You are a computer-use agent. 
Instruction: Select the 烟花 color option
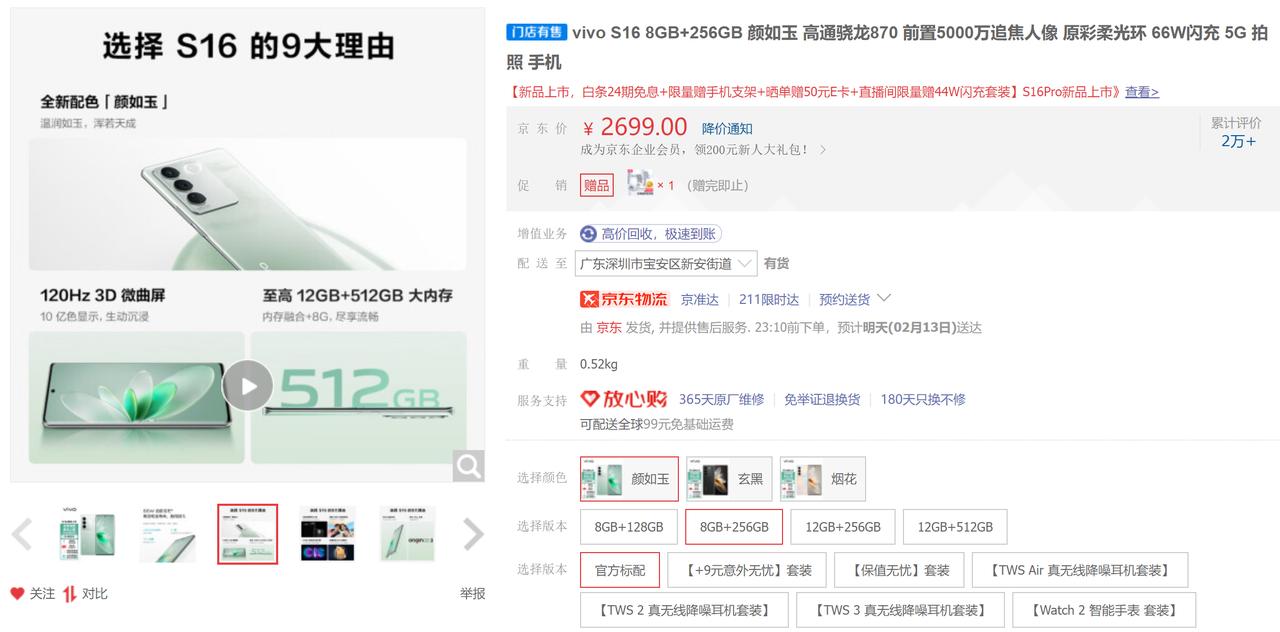click(822, 478)
